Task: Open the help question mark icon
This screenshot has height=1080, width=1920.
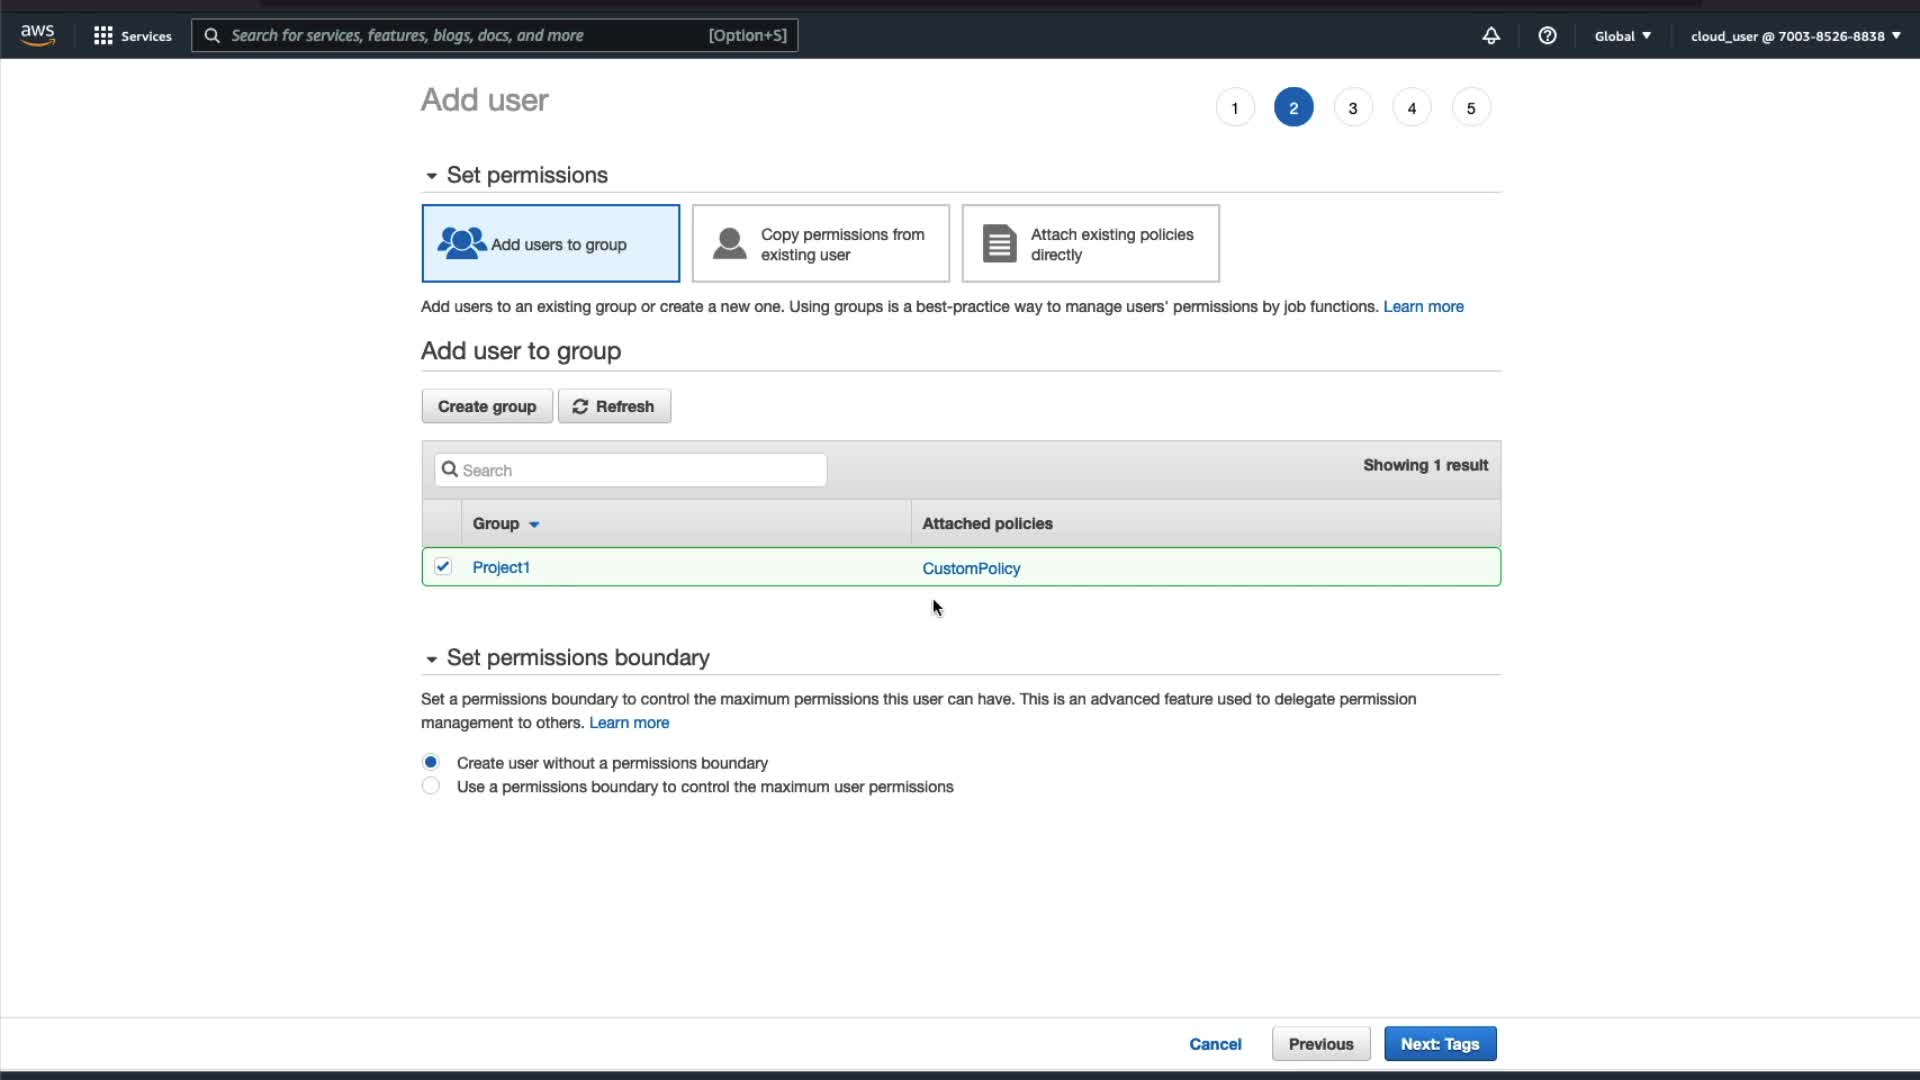Action: [1547, 36]
